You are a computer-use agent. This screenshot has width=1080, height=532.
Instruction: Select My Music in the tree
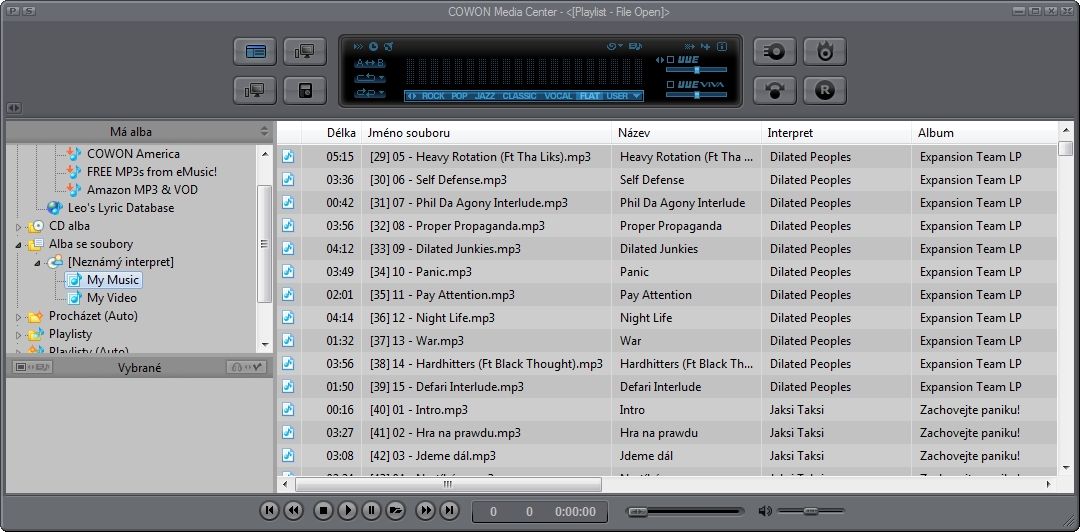113,280
